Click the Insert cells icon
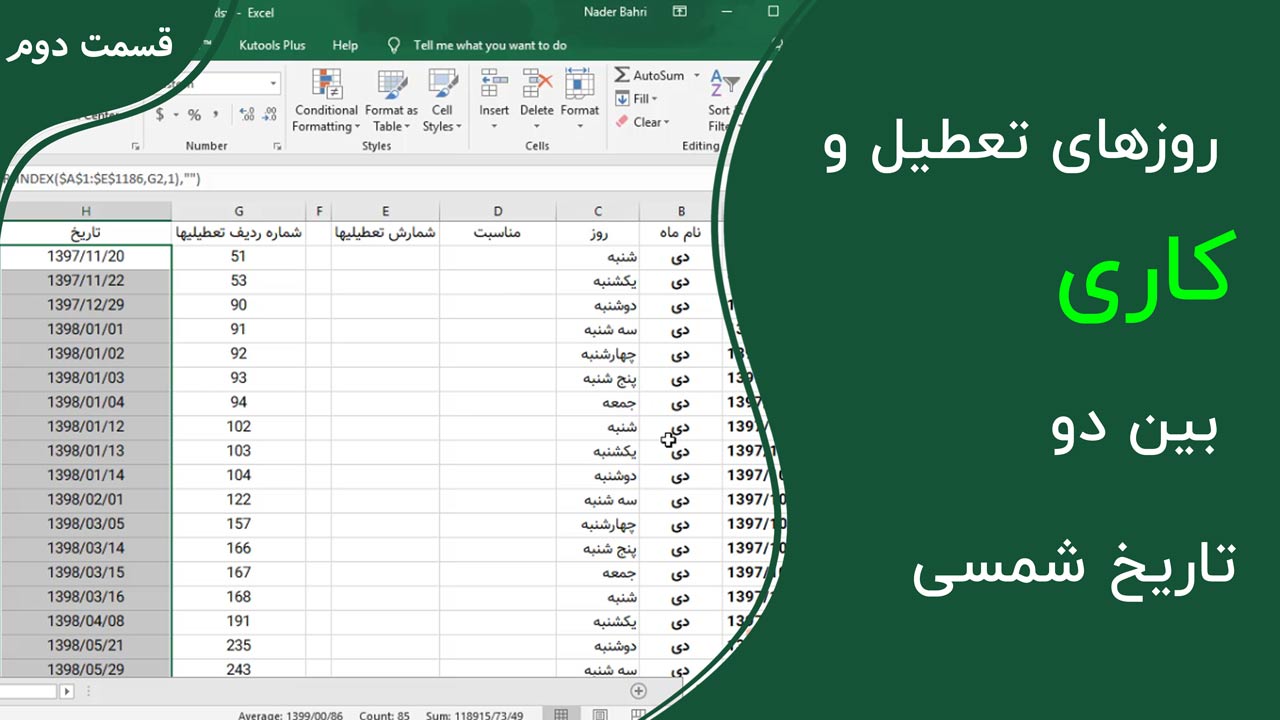This screenshot has height=720, width=1280. pyautogui.click(x=494, y=84)
